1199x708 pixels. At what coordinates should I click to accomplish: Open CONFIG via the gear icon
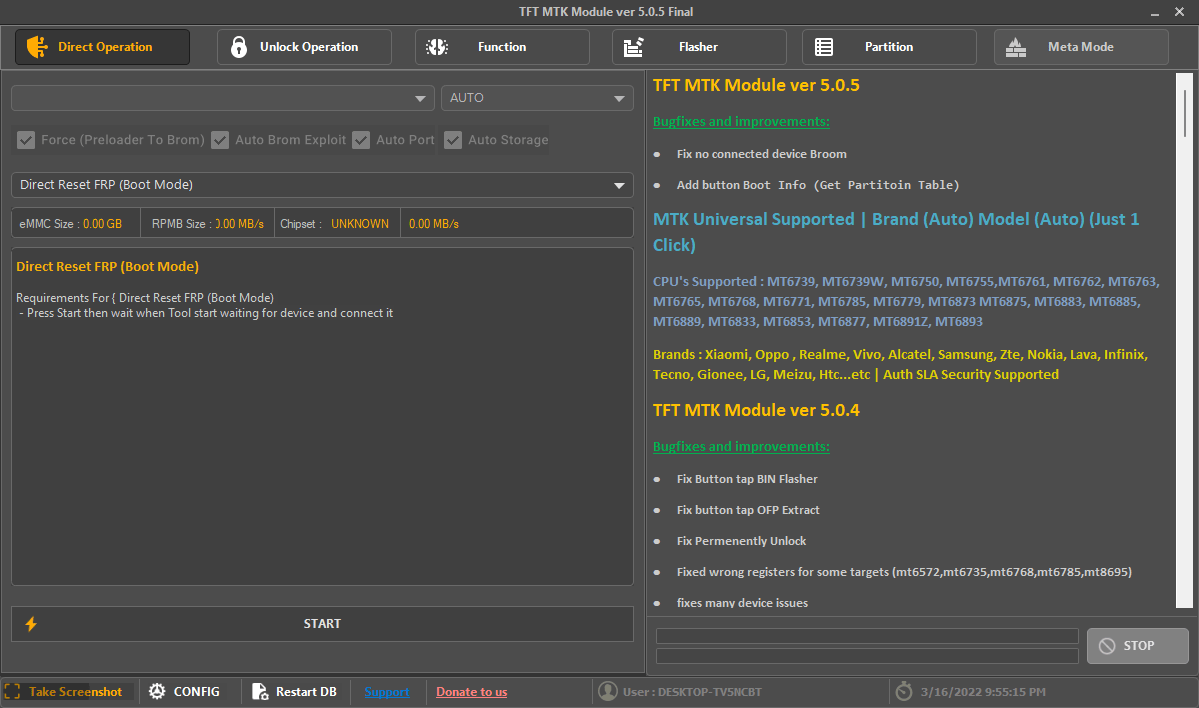click(157, 691)
